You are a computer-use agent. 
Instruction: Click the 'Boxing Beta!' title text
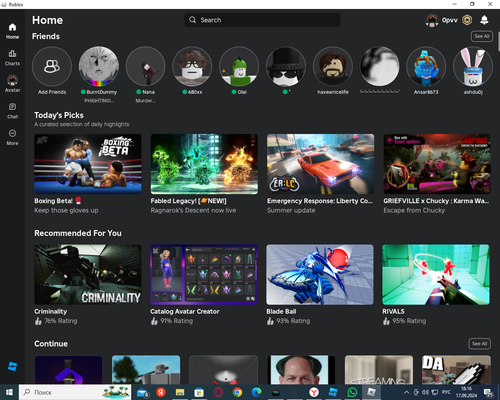pyautogui.click(x=53, y=201)
